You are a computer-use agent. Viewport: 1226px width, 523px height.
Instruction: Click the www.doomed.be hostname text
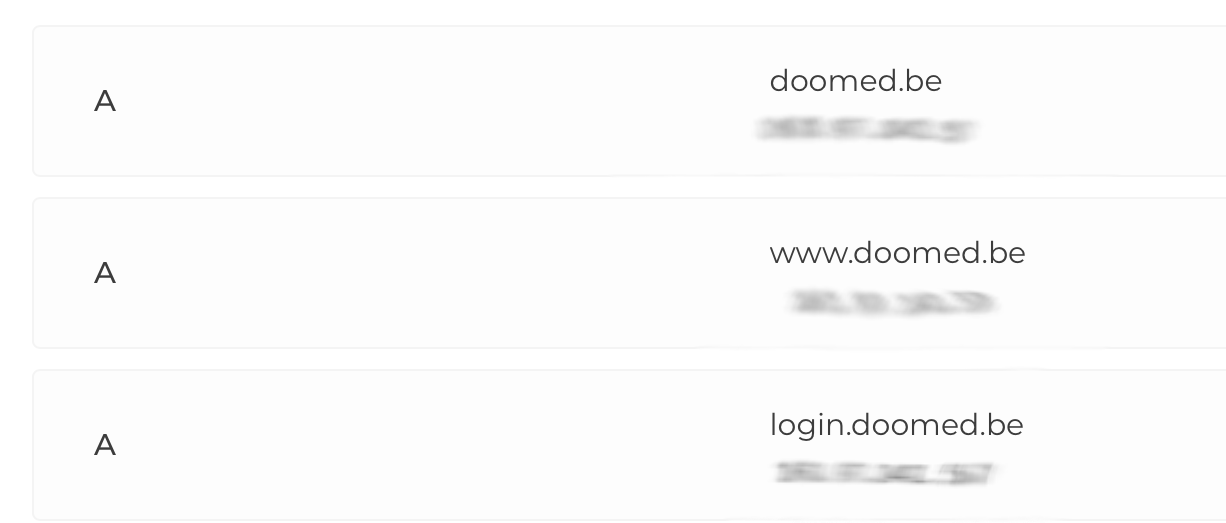tap(897, 253)
